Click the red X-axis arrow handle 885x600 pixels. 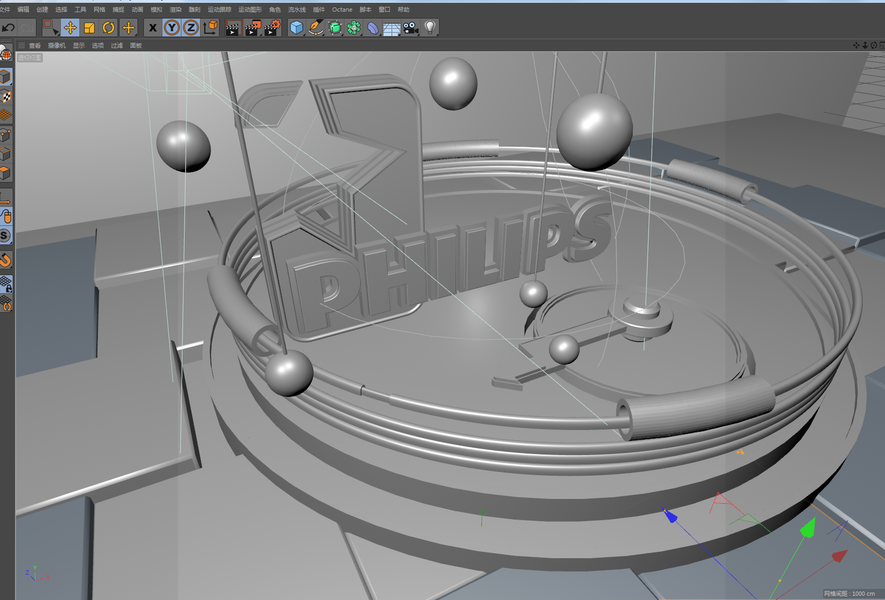coord(840,556)
